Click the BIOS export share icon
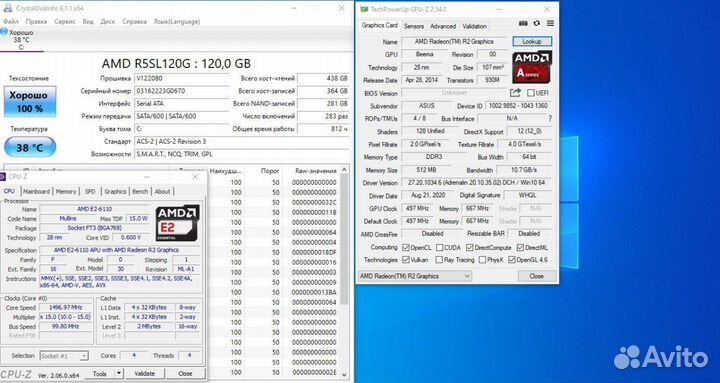Viewport: 720px width, 383px height. pyautogui.click(x=515, y=93)
